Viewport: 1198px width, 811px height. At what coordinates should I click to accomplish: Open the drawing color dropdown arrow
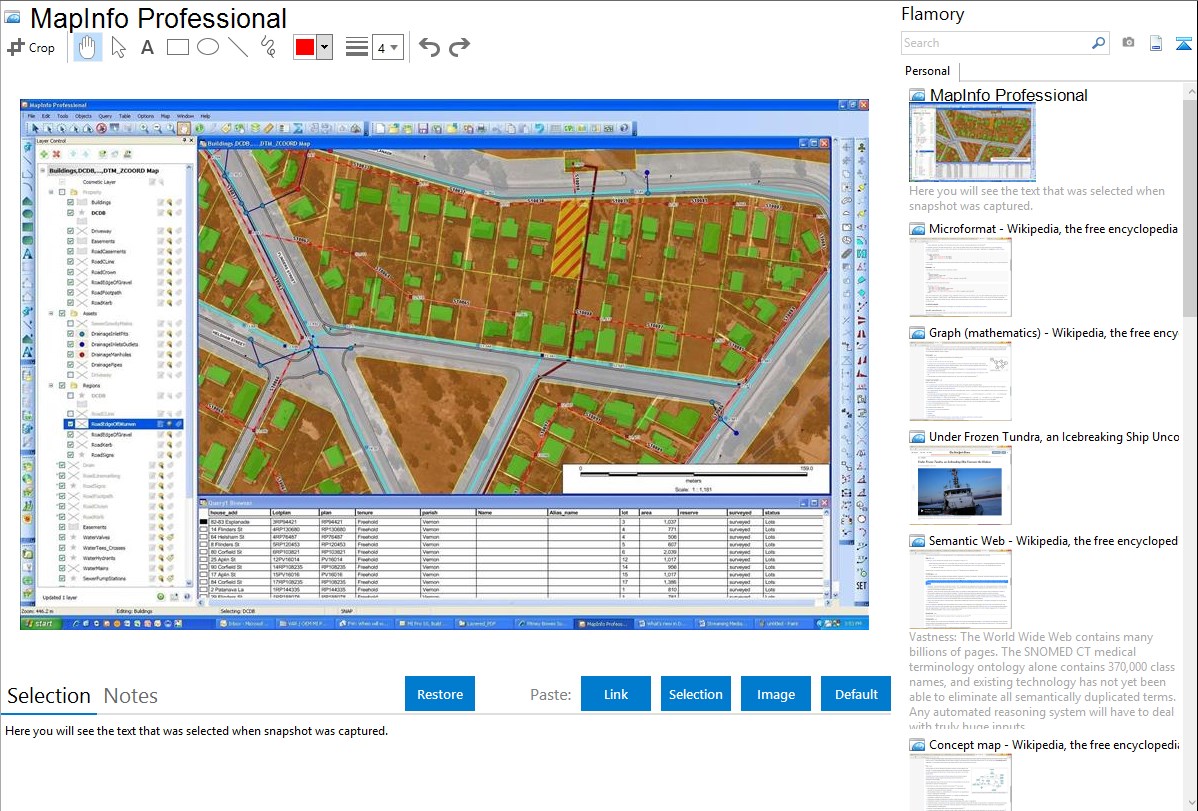click(324, 47)
